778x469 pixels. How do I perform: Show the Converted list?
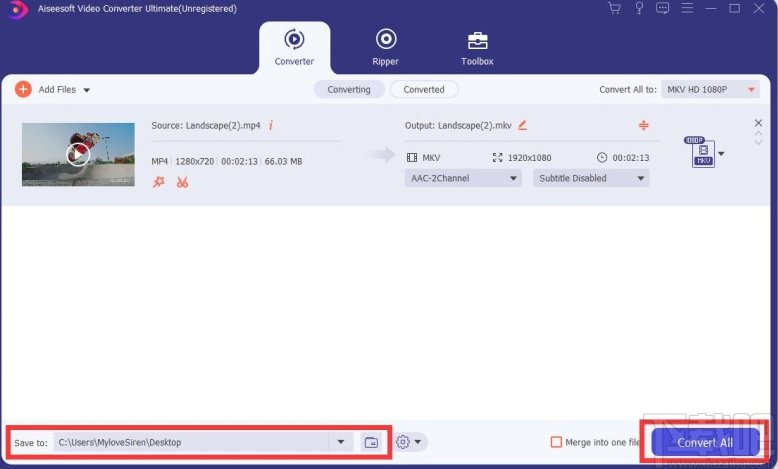pos(424,89)
